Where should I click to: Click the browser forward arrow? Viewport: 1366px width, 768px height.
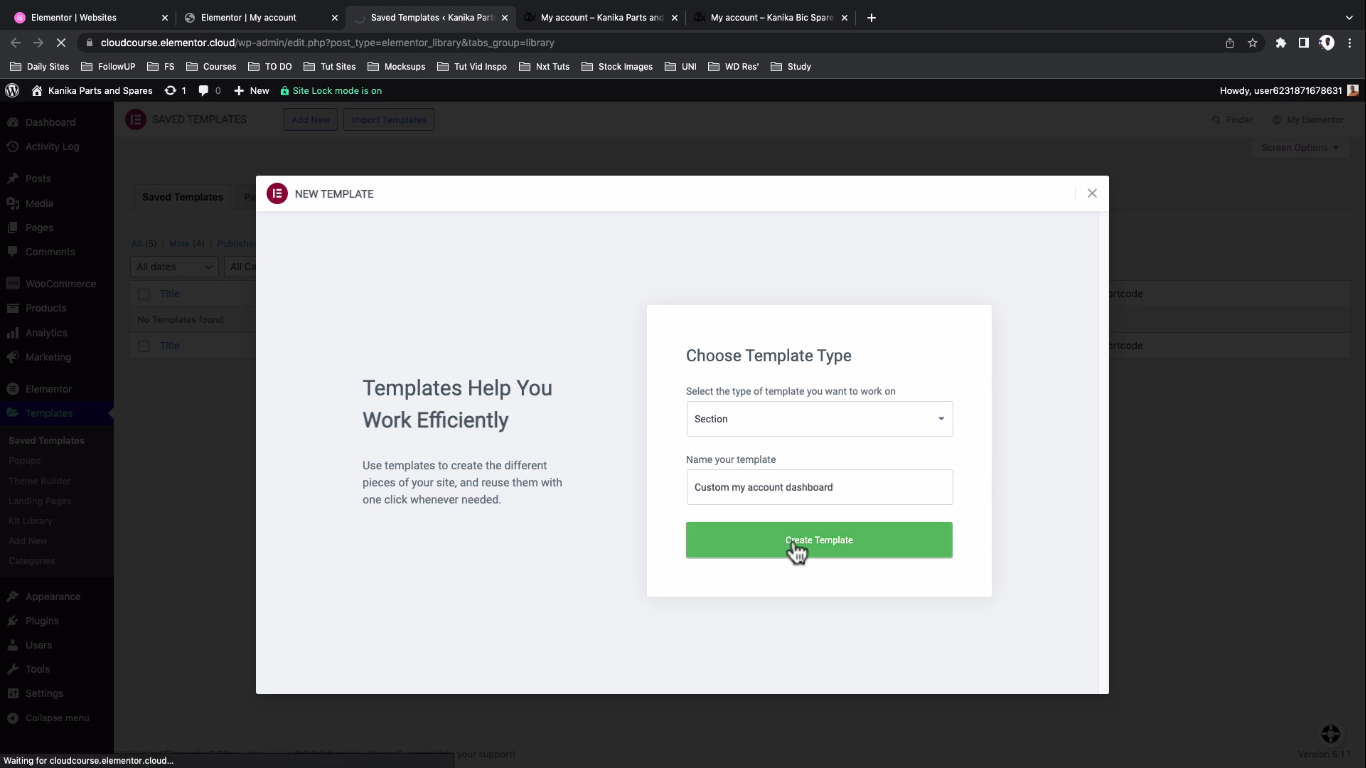point(38,43)
